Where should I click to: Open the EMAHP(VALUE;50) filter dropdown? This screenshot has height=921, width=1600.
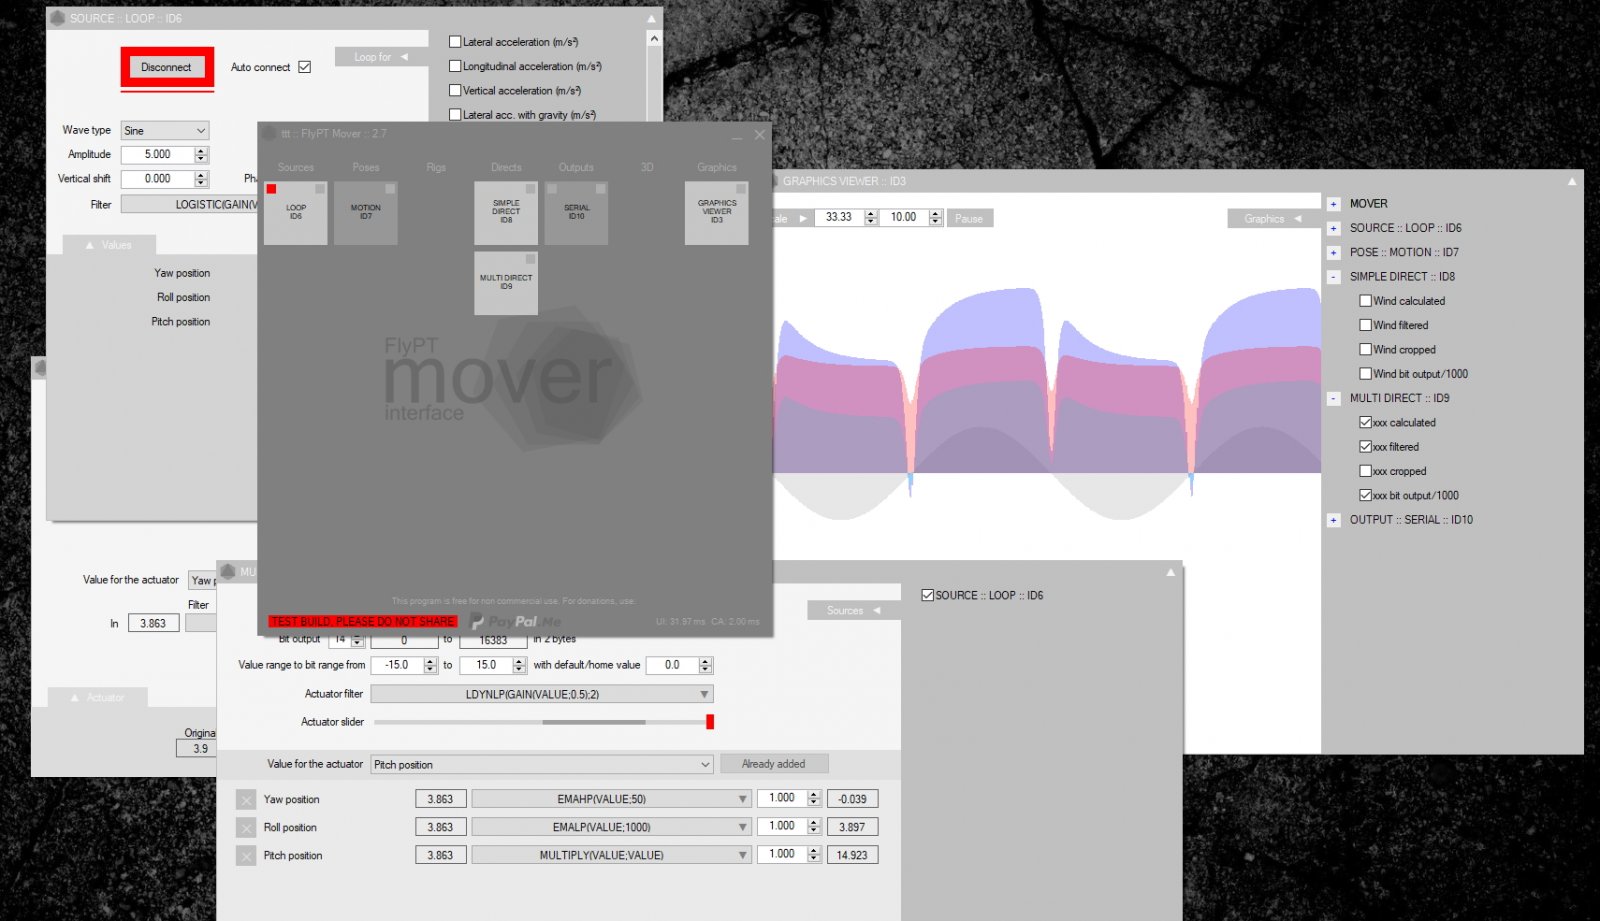pos(610,799)
